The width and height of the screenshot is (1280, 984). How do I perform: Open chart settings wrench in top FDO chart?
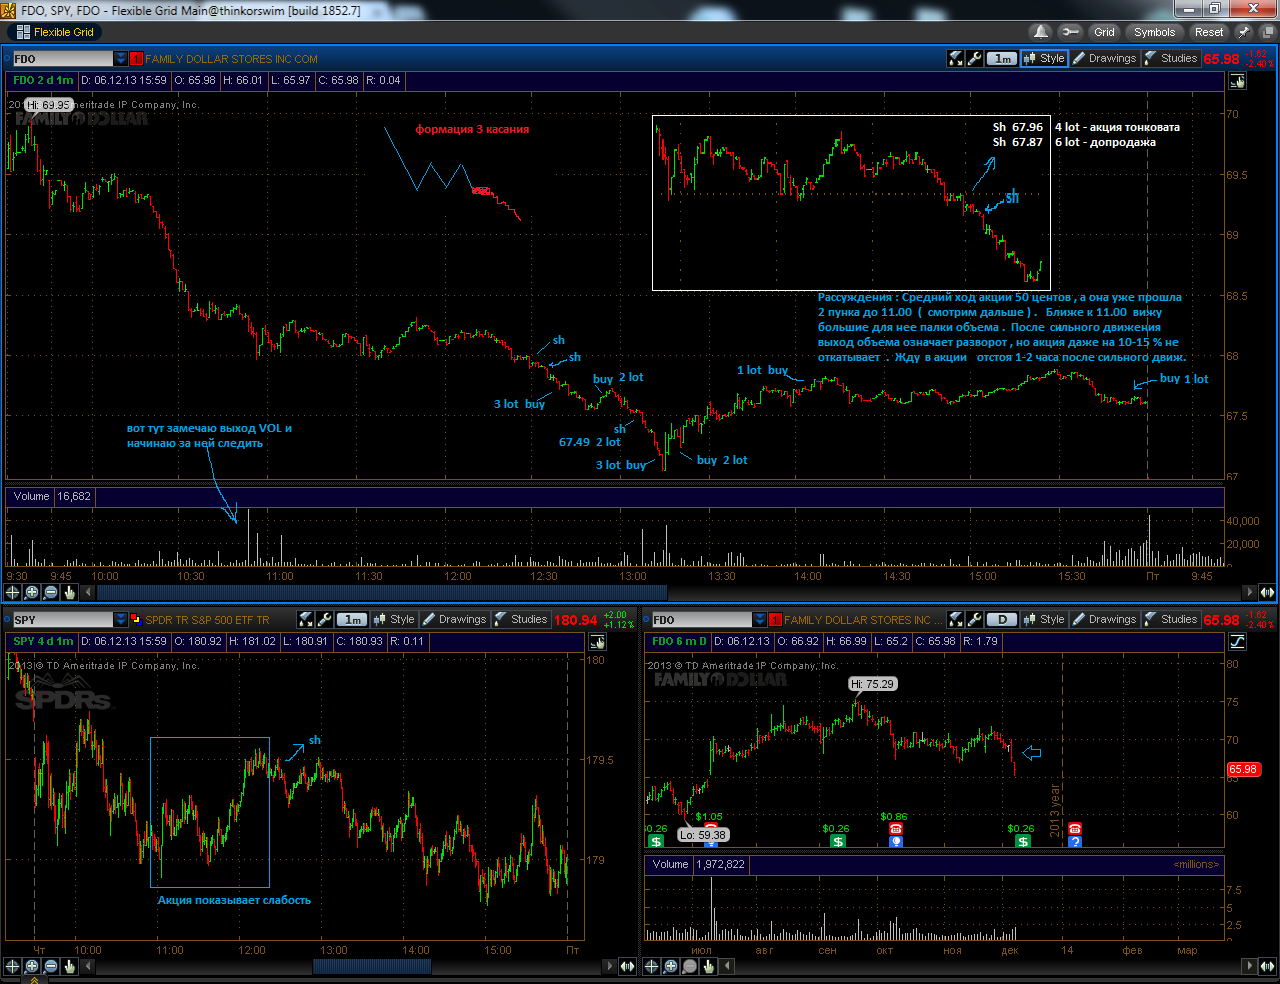pyautogui.click(x=974, y=59)
